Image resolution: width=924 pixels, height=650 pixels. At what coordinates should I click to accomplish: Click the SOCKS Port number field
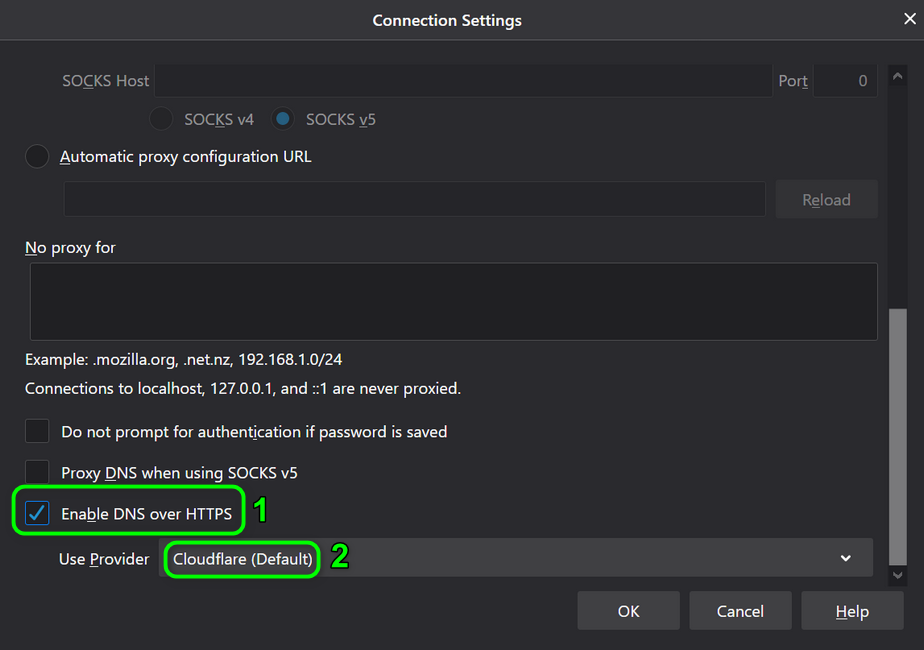point(845,81)
